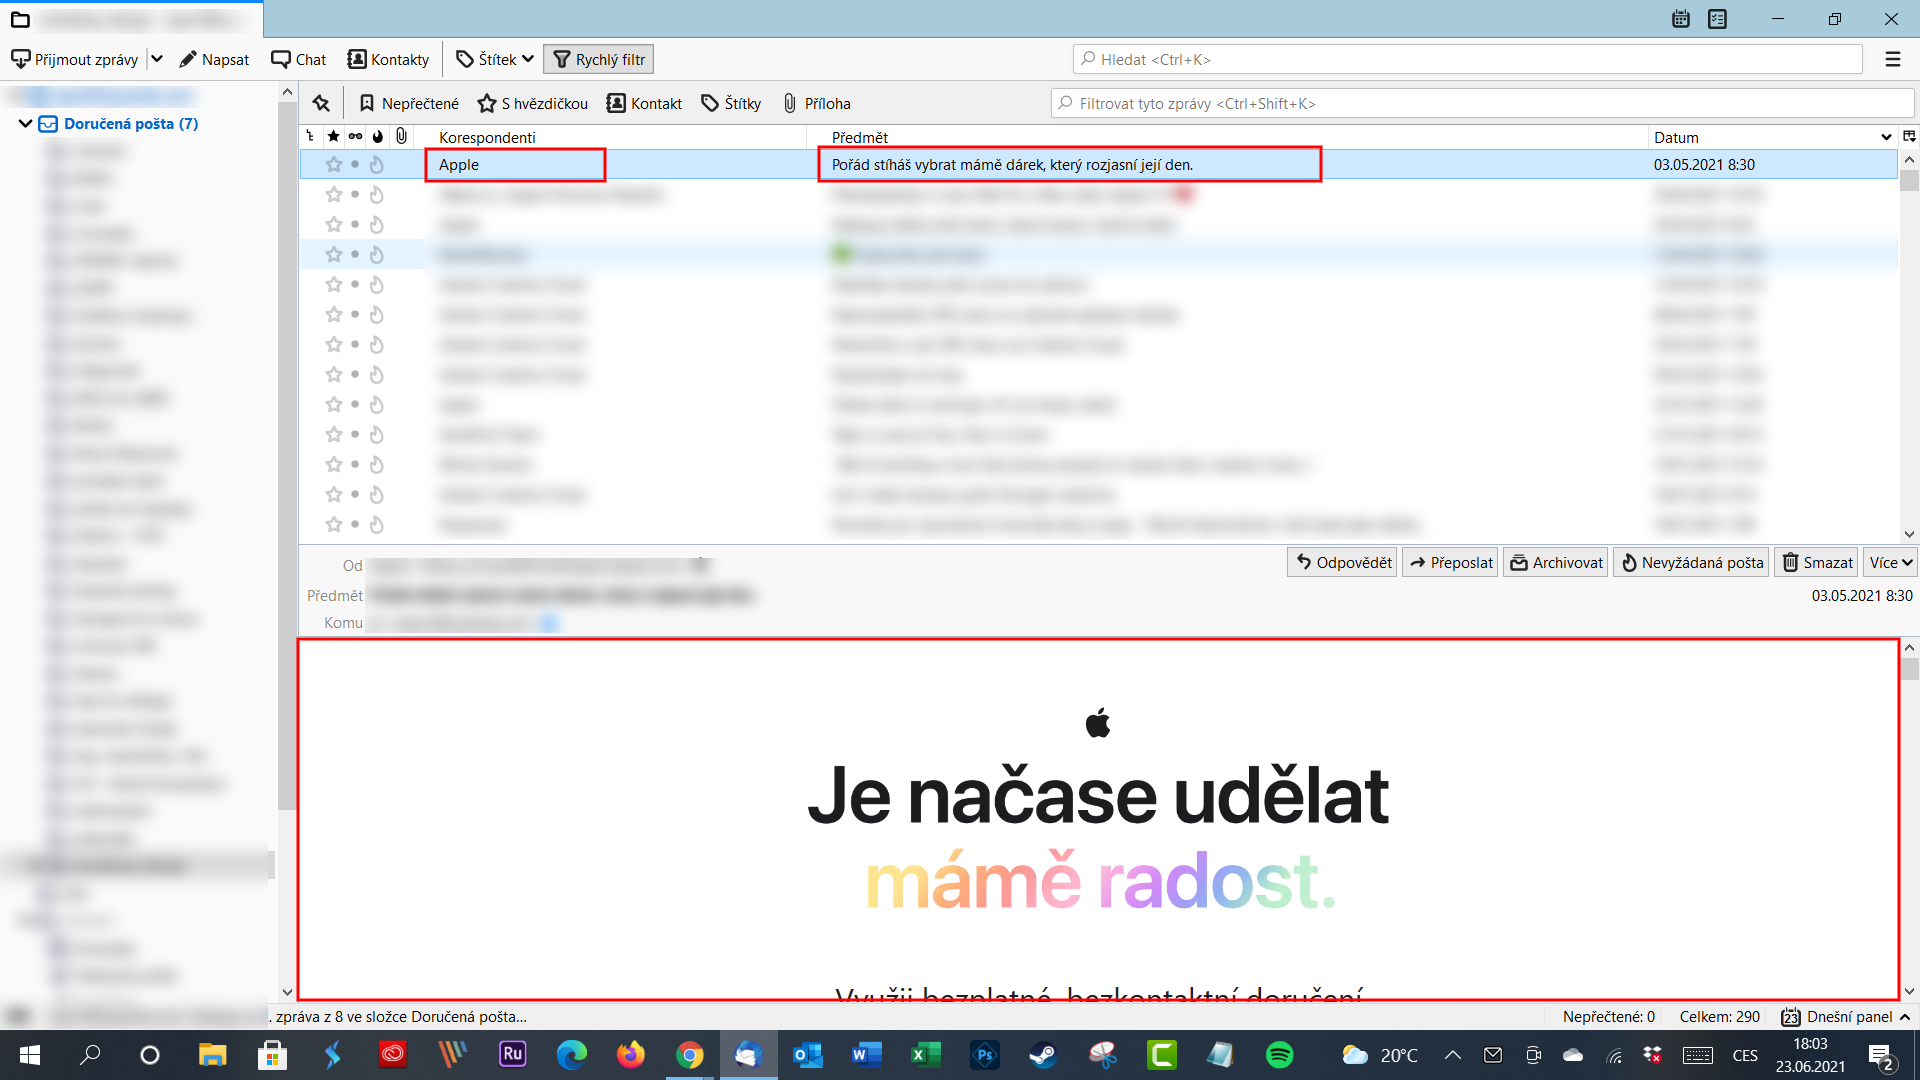Toggle the Rychlý filtr button
The image size is (1920, 1080).
tap(599, 59)
